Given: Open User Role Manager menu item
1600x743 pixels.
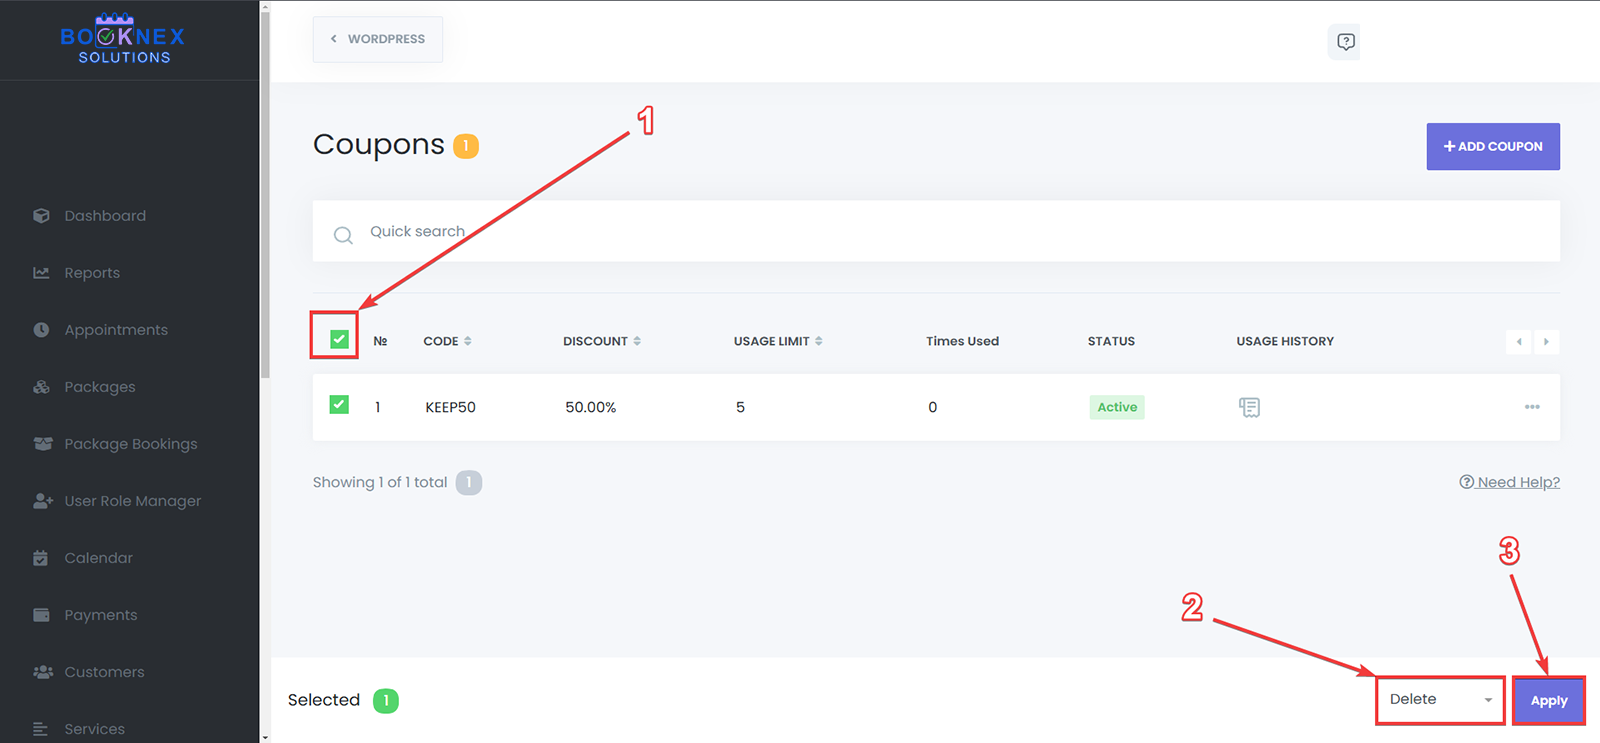Looking at the screenshot, I should coord(132,501).
